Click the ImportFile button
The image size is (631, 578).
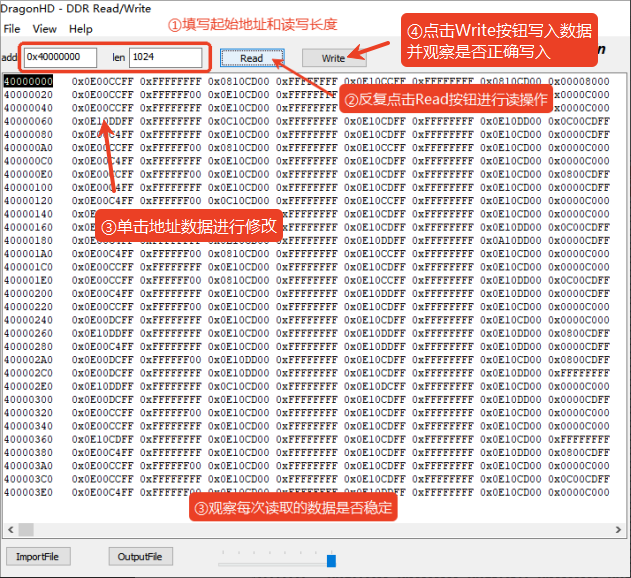coord(38,556)
